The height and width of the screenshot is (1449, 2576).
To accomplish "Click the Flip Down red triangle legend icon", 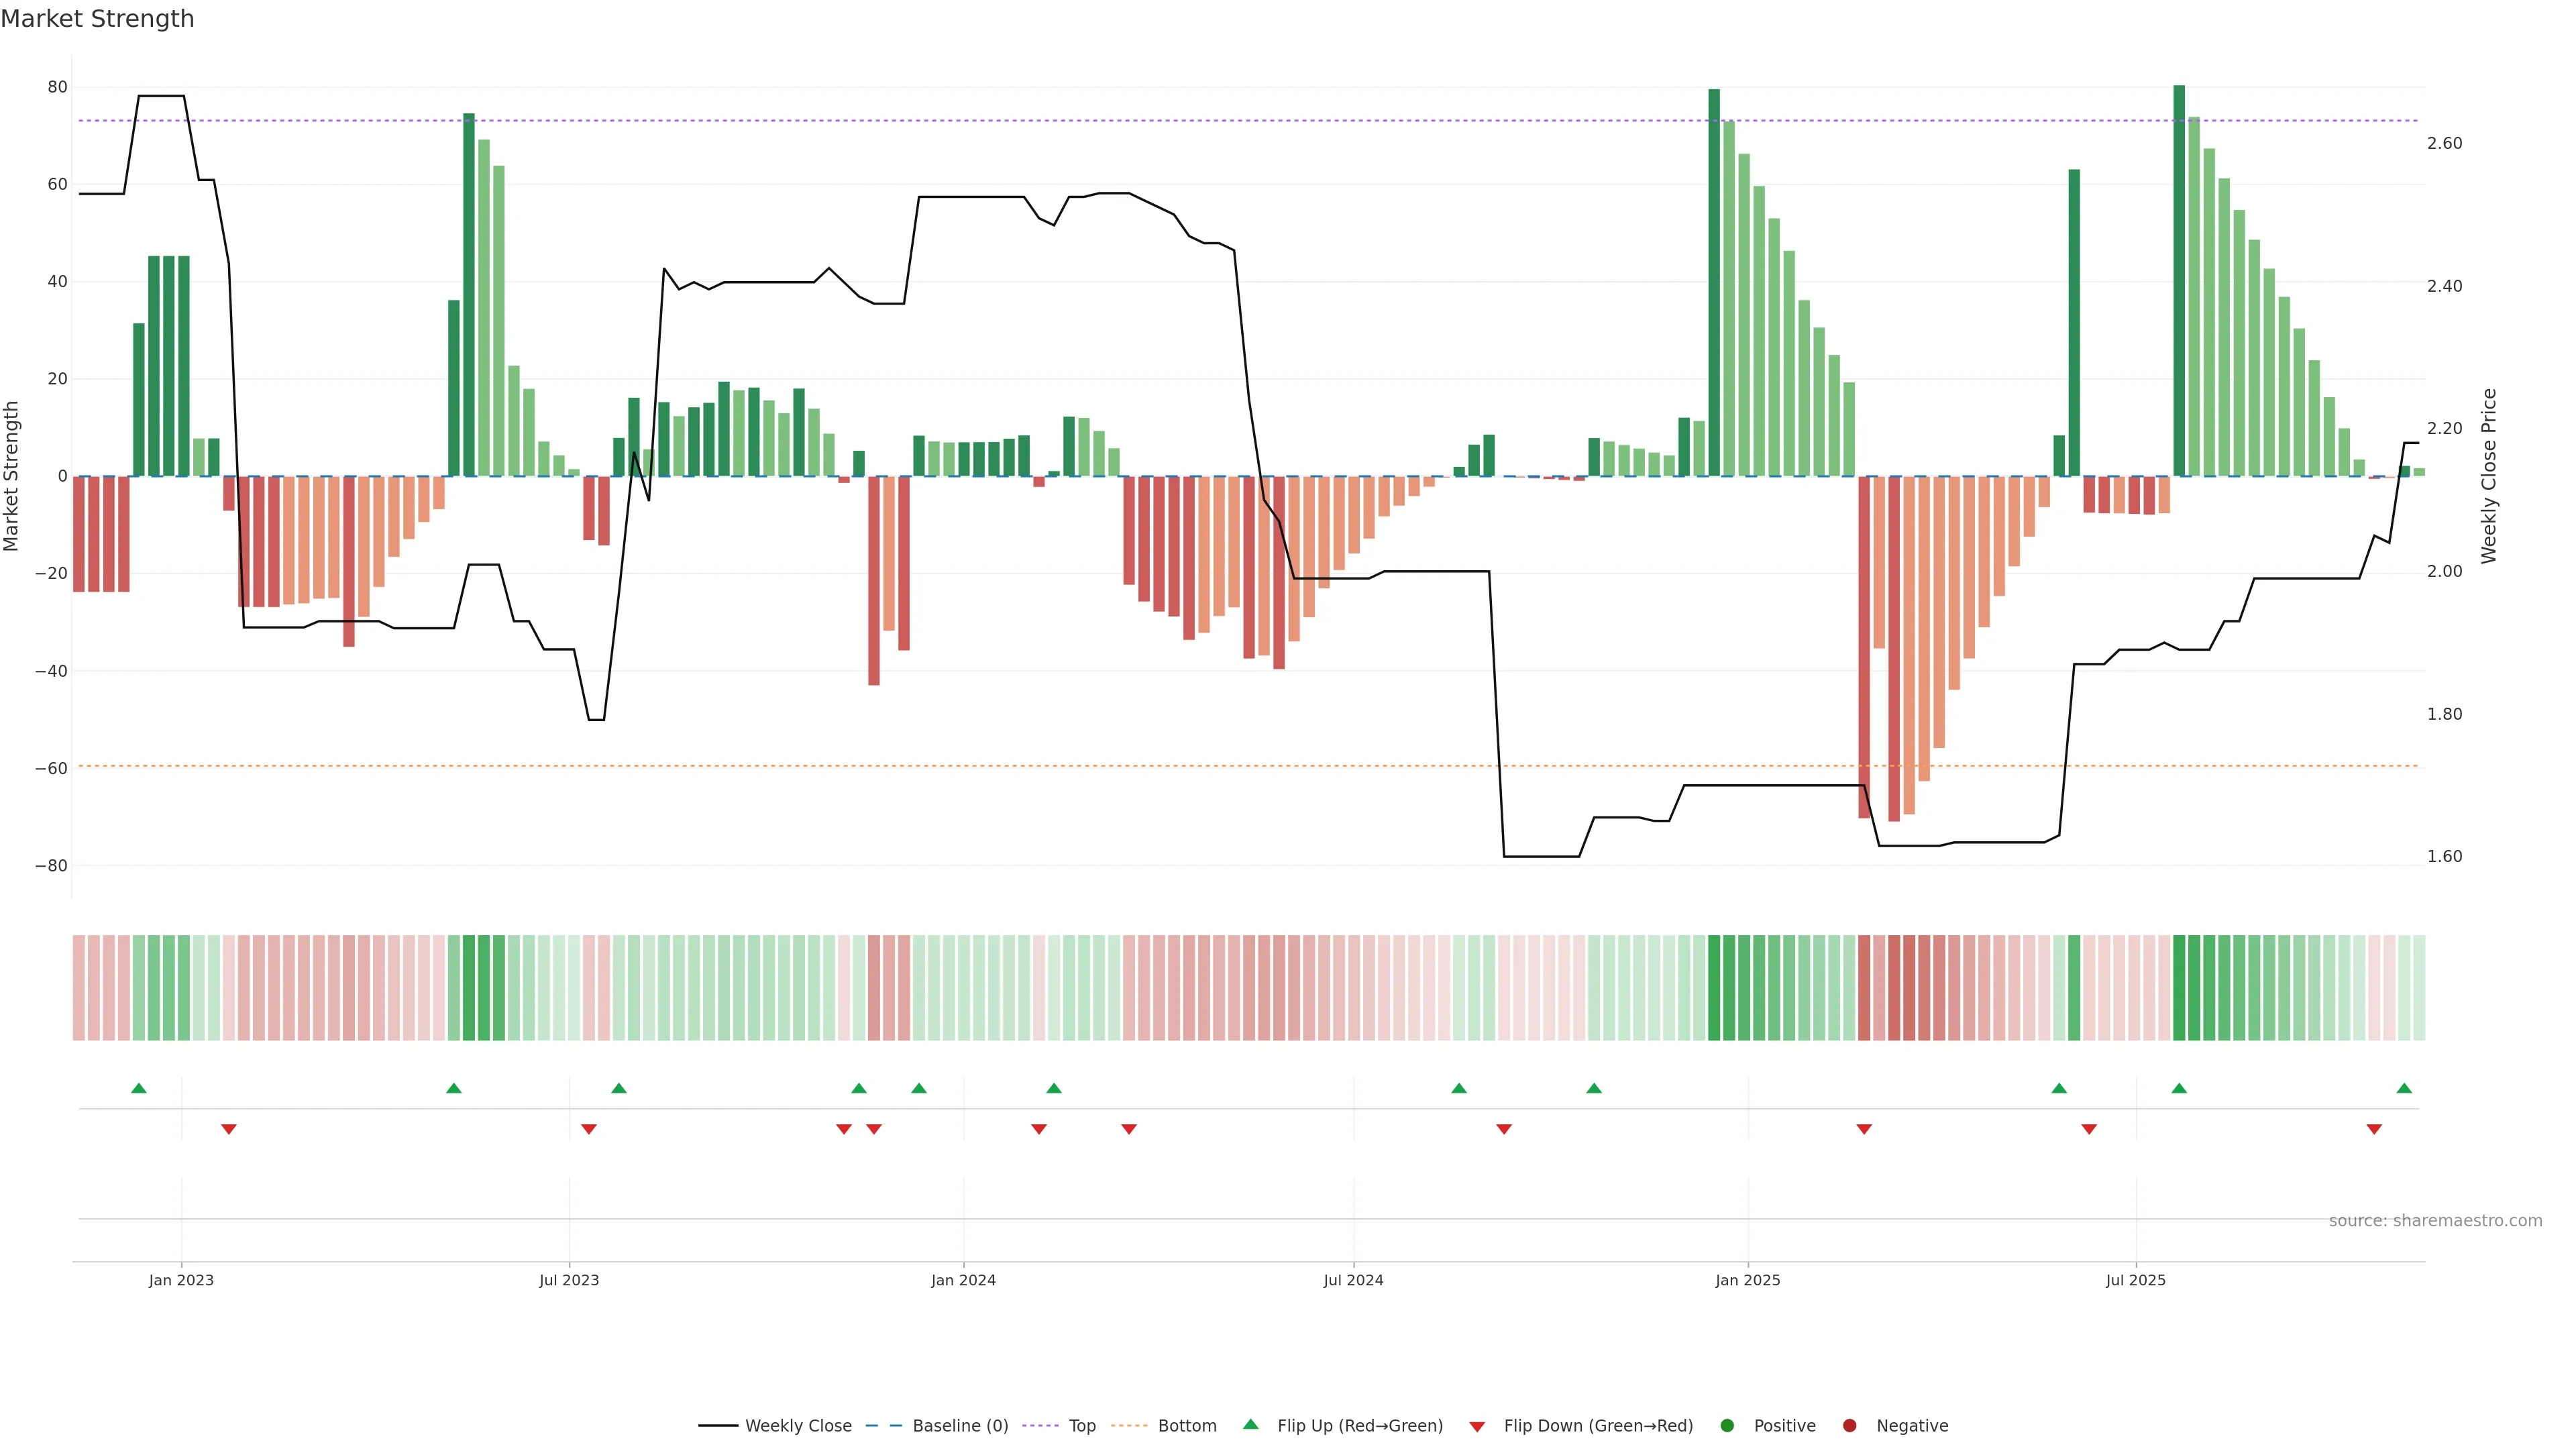I will coord(1477,1426).
